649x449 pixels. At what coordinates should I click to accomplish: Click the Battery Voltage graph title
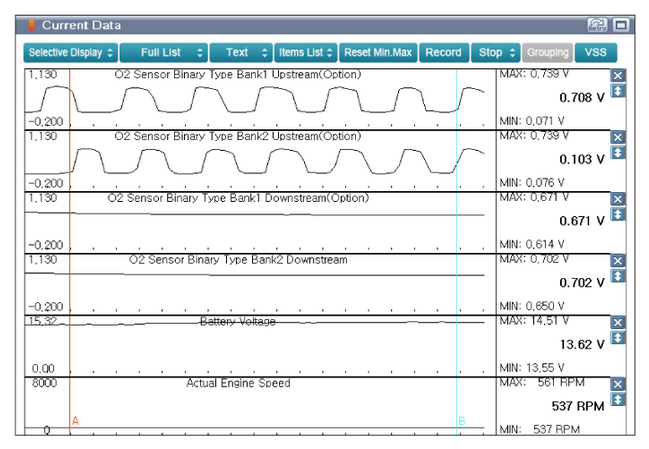pyautogui.click(x=238, y=322)
